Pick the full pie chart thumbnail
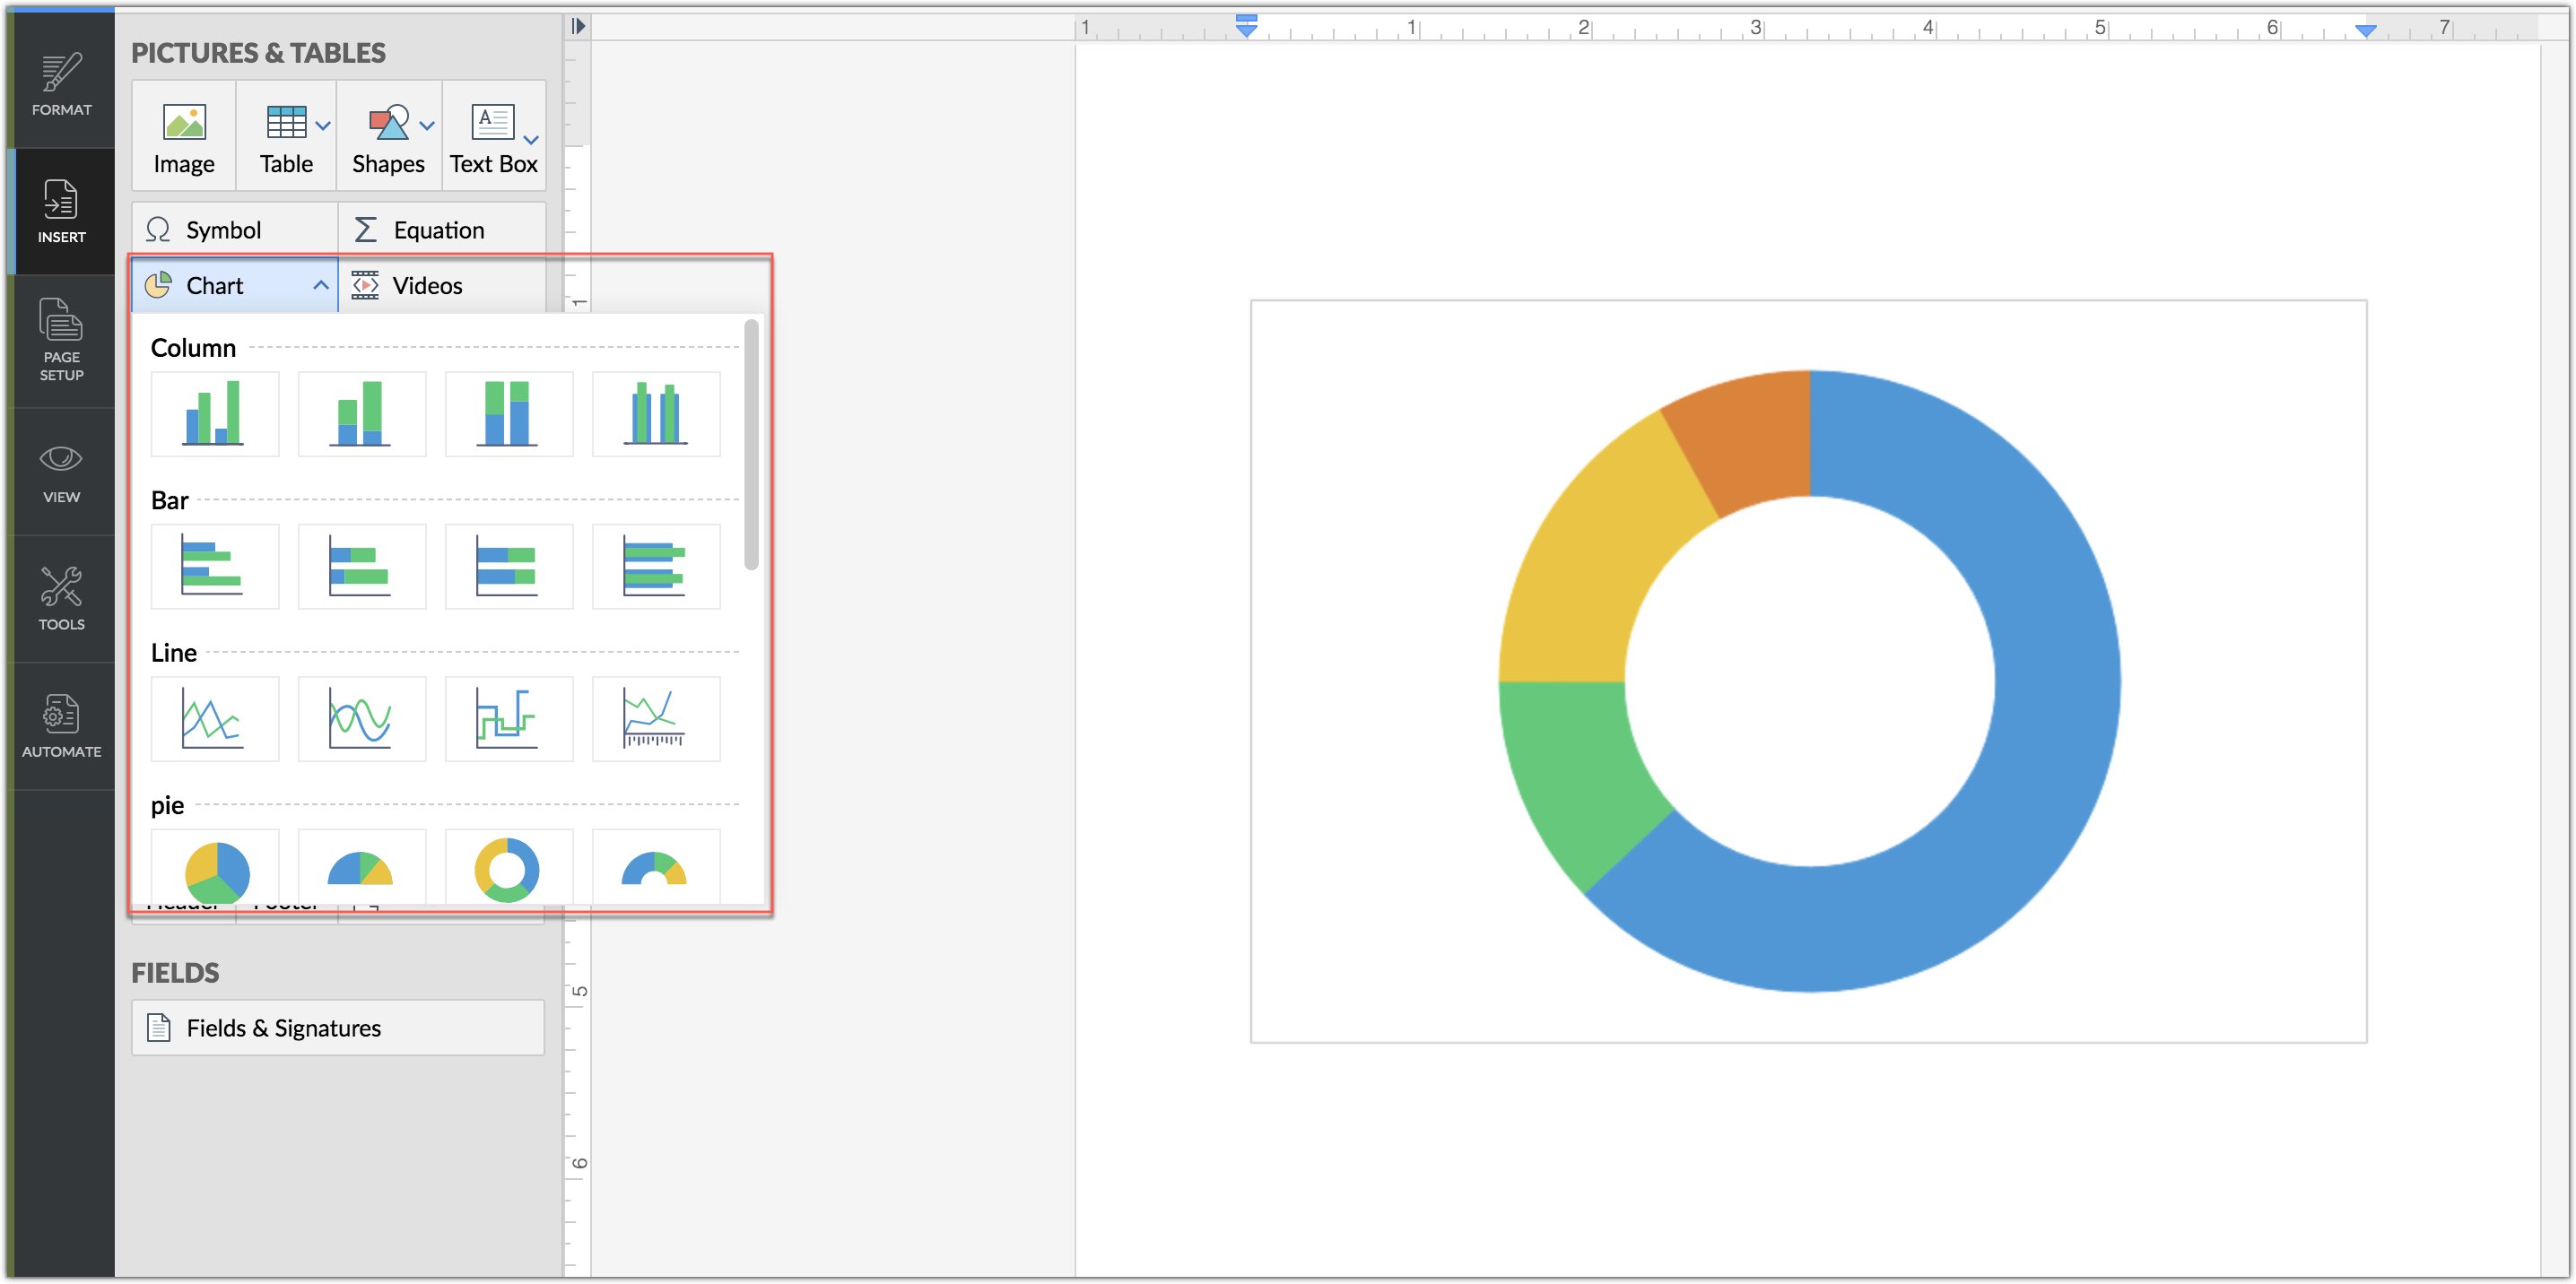 214,868
